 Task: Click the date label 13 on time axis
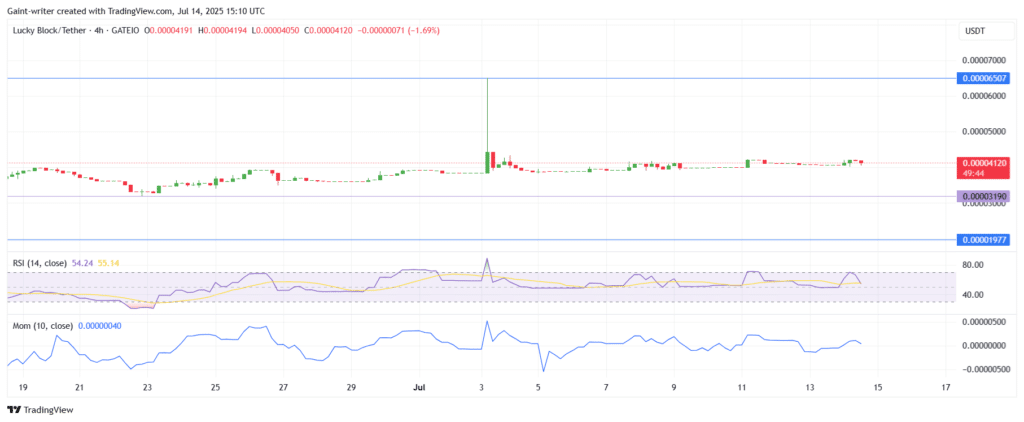point(809,387)
